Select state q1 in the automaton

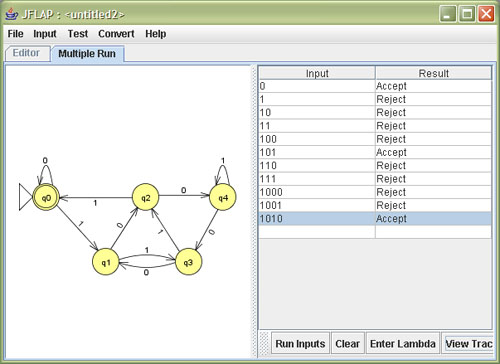click(x=106, y=262)
